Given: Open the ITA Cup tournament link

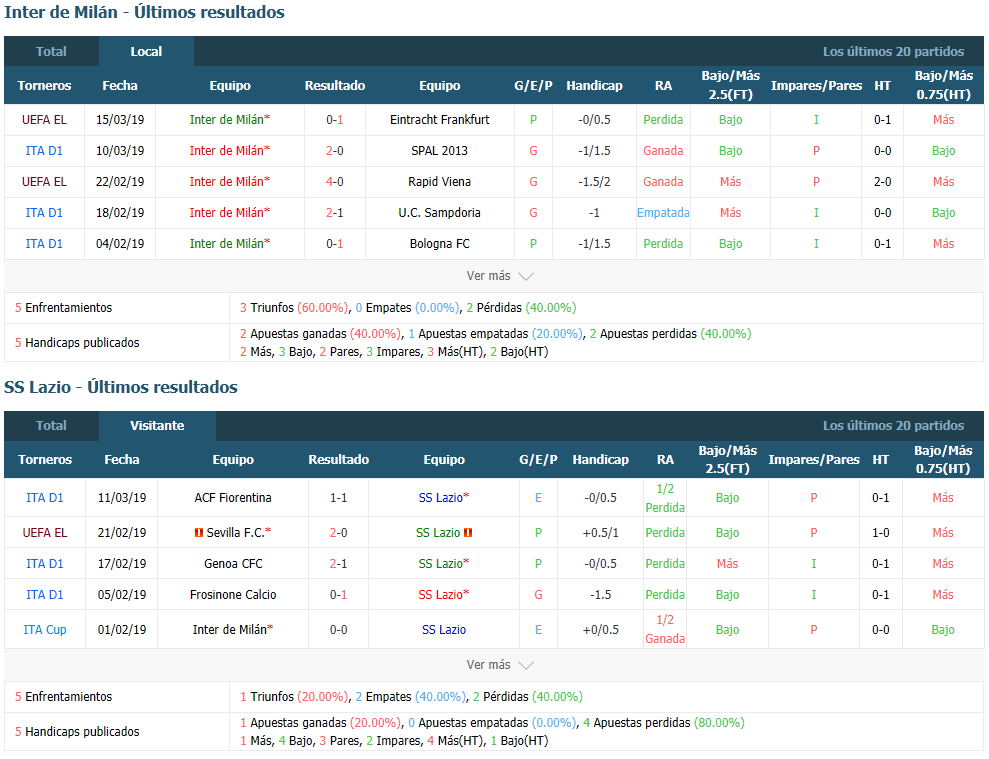Looking at the screenshot, I should pyautogui.click(x=45, y=630).
